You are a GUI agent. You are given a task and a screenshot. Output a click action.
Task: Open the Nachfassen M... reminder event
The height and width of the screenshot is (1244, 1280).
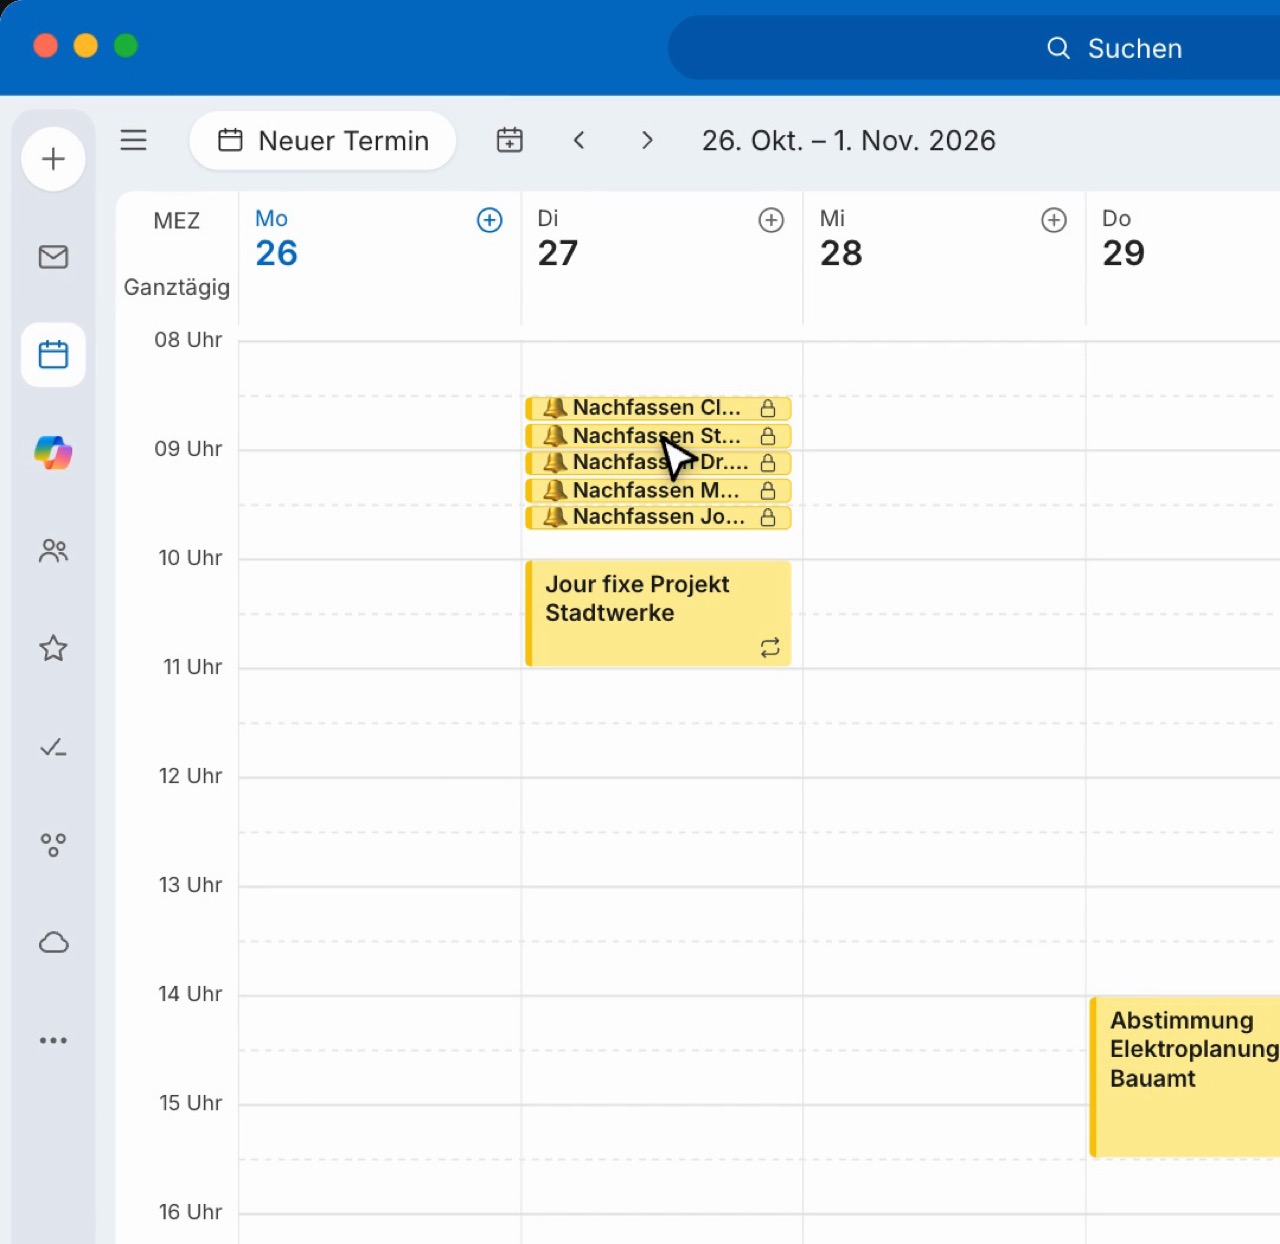[x=658, y=490]
